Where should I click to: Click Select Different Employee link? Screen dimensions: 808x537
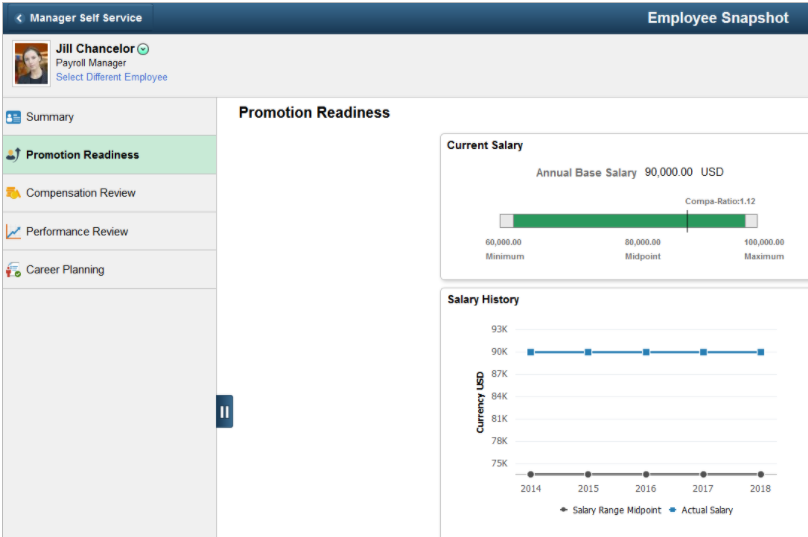tap(112, 77)
